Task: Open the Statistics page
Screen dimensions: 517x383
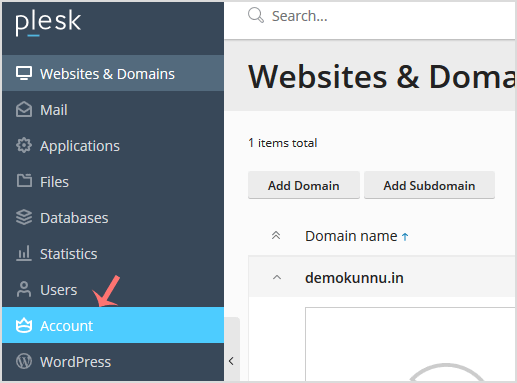Action: click(x=113, y=254)
